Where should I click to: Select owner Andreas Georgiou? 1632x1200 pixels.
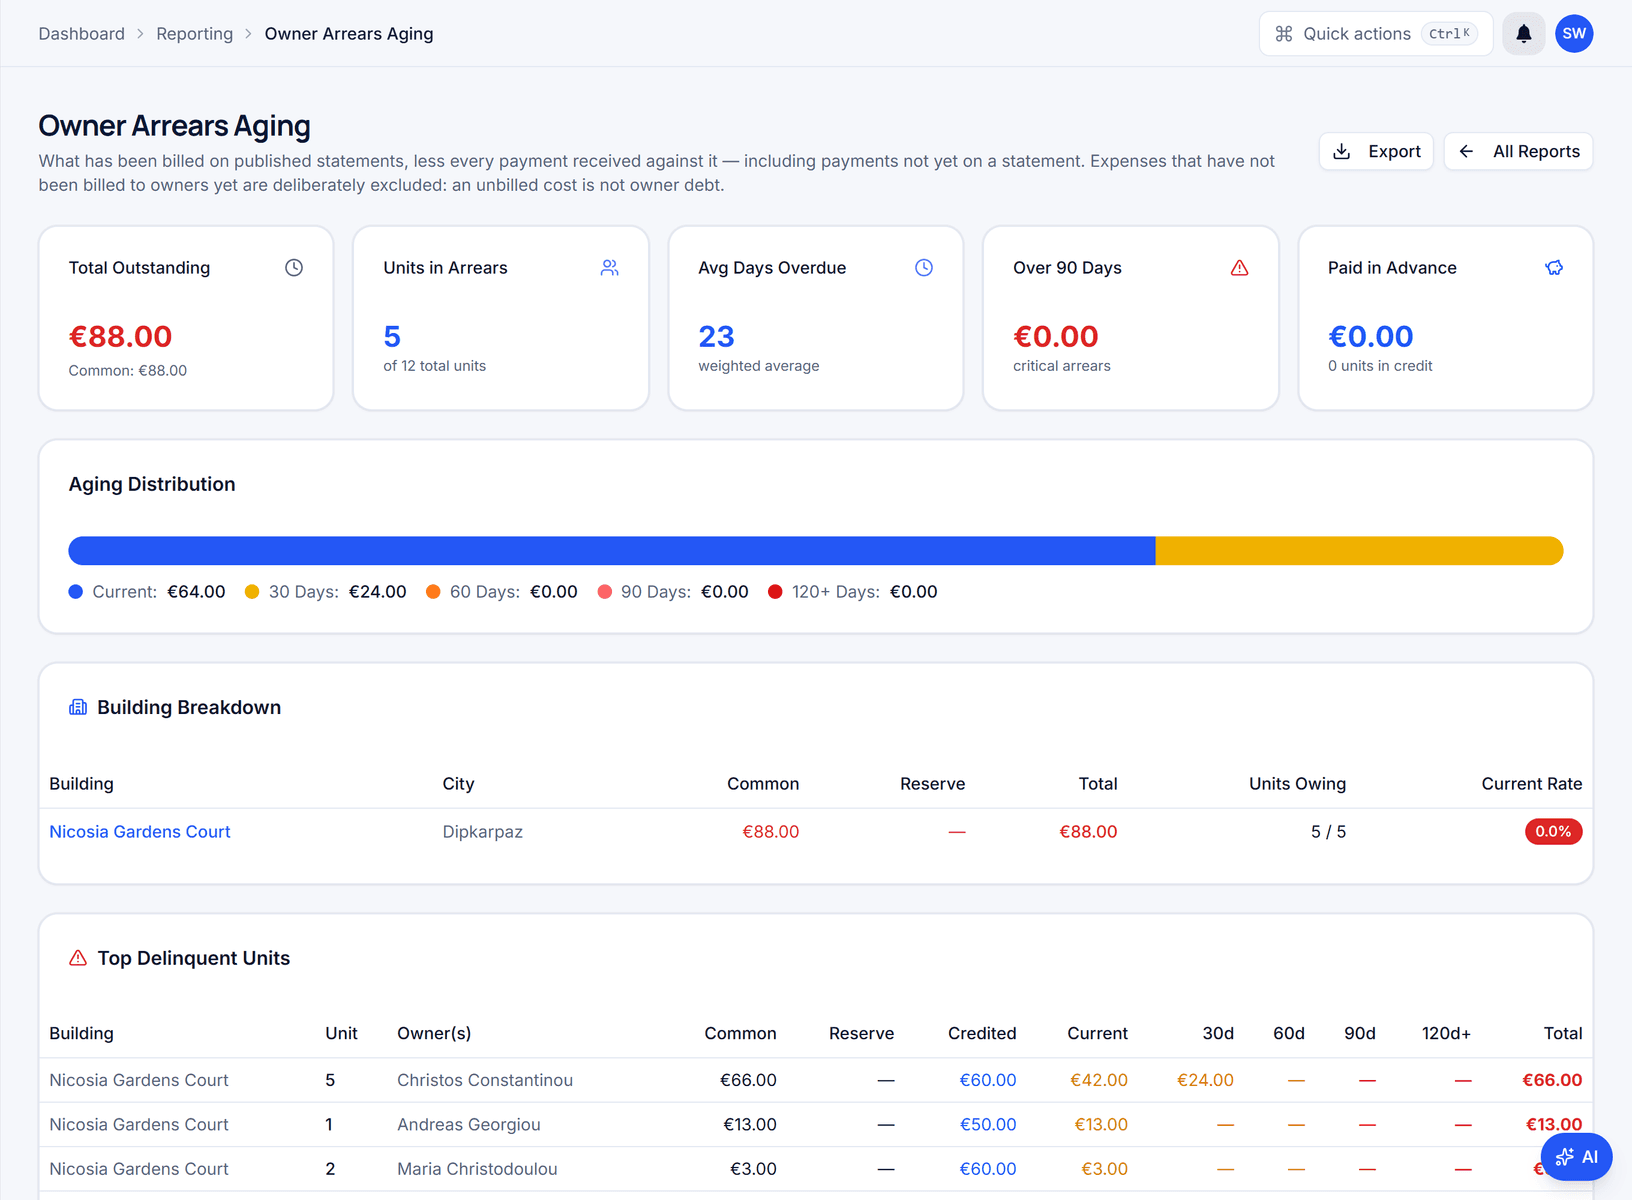469,1125
